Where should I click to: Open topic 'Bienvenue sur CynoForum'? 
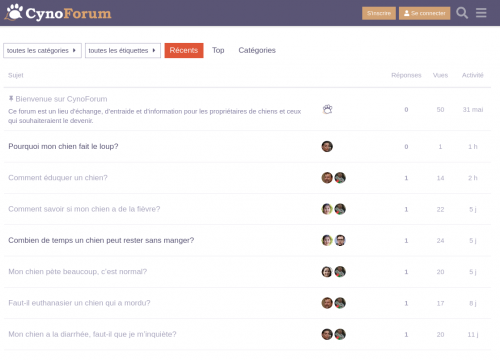click(61, 99)
